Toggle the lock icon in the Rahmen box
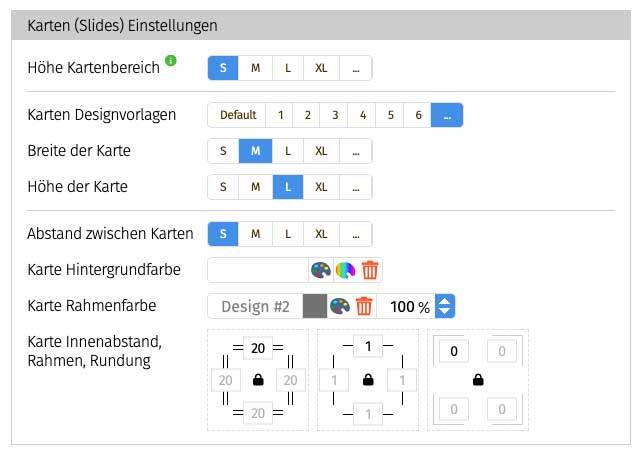638x456 pixels. [368, 380]
